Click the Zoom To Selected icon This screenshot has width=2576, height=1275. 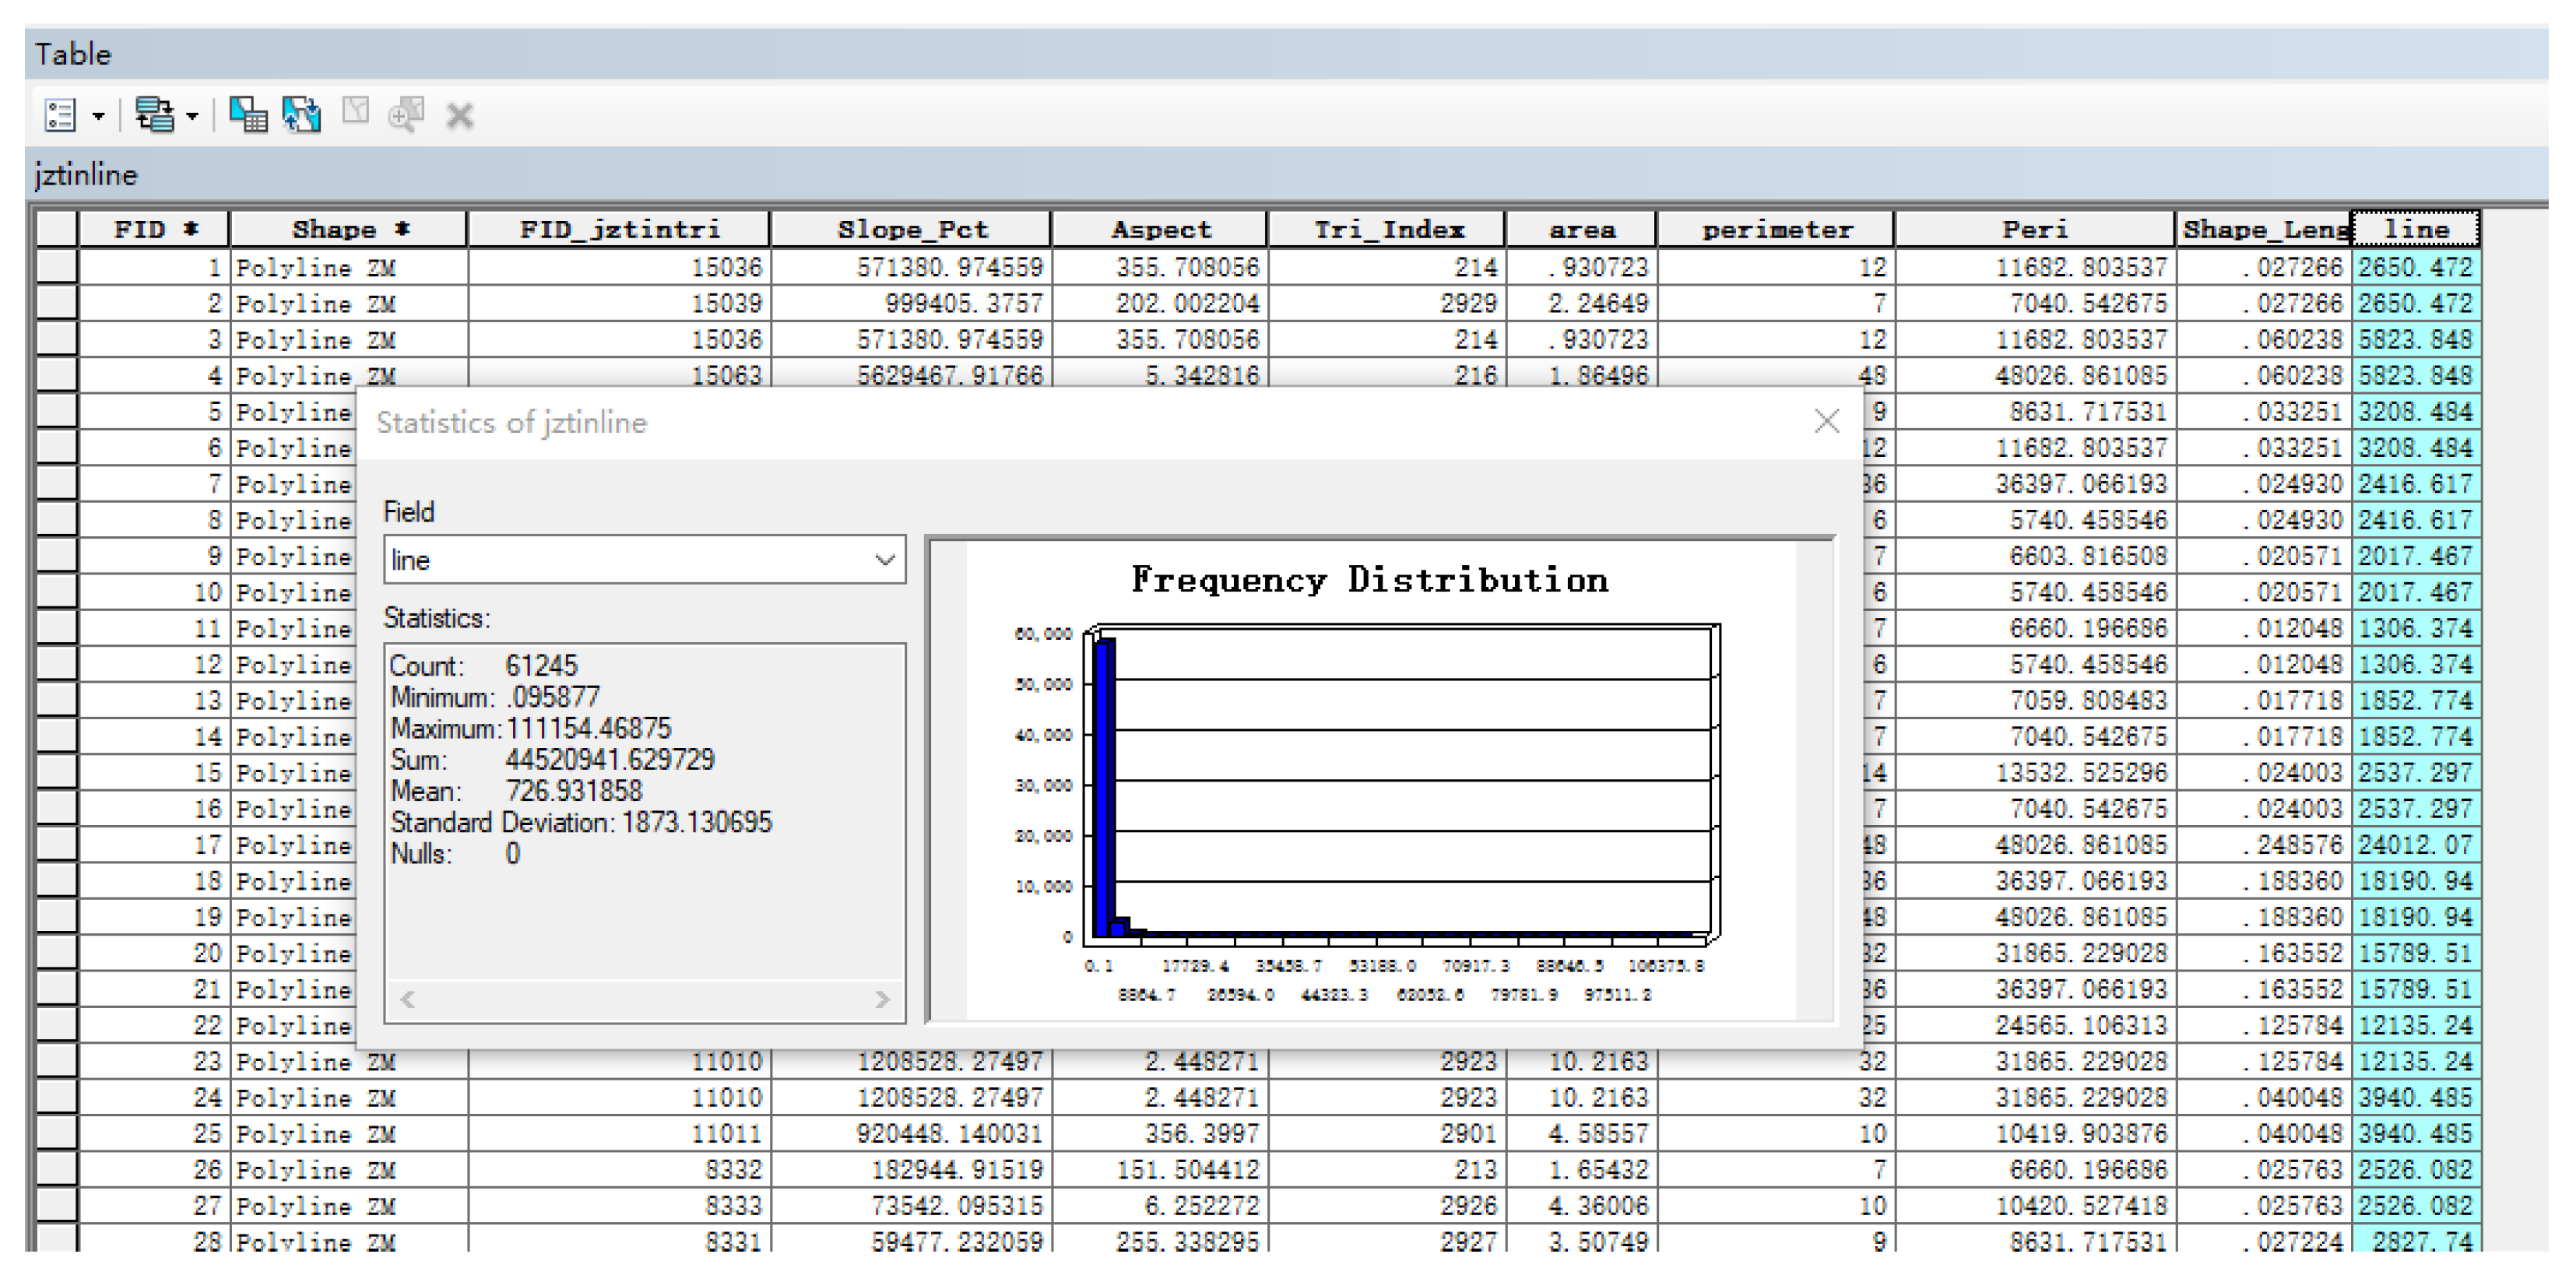406,115
